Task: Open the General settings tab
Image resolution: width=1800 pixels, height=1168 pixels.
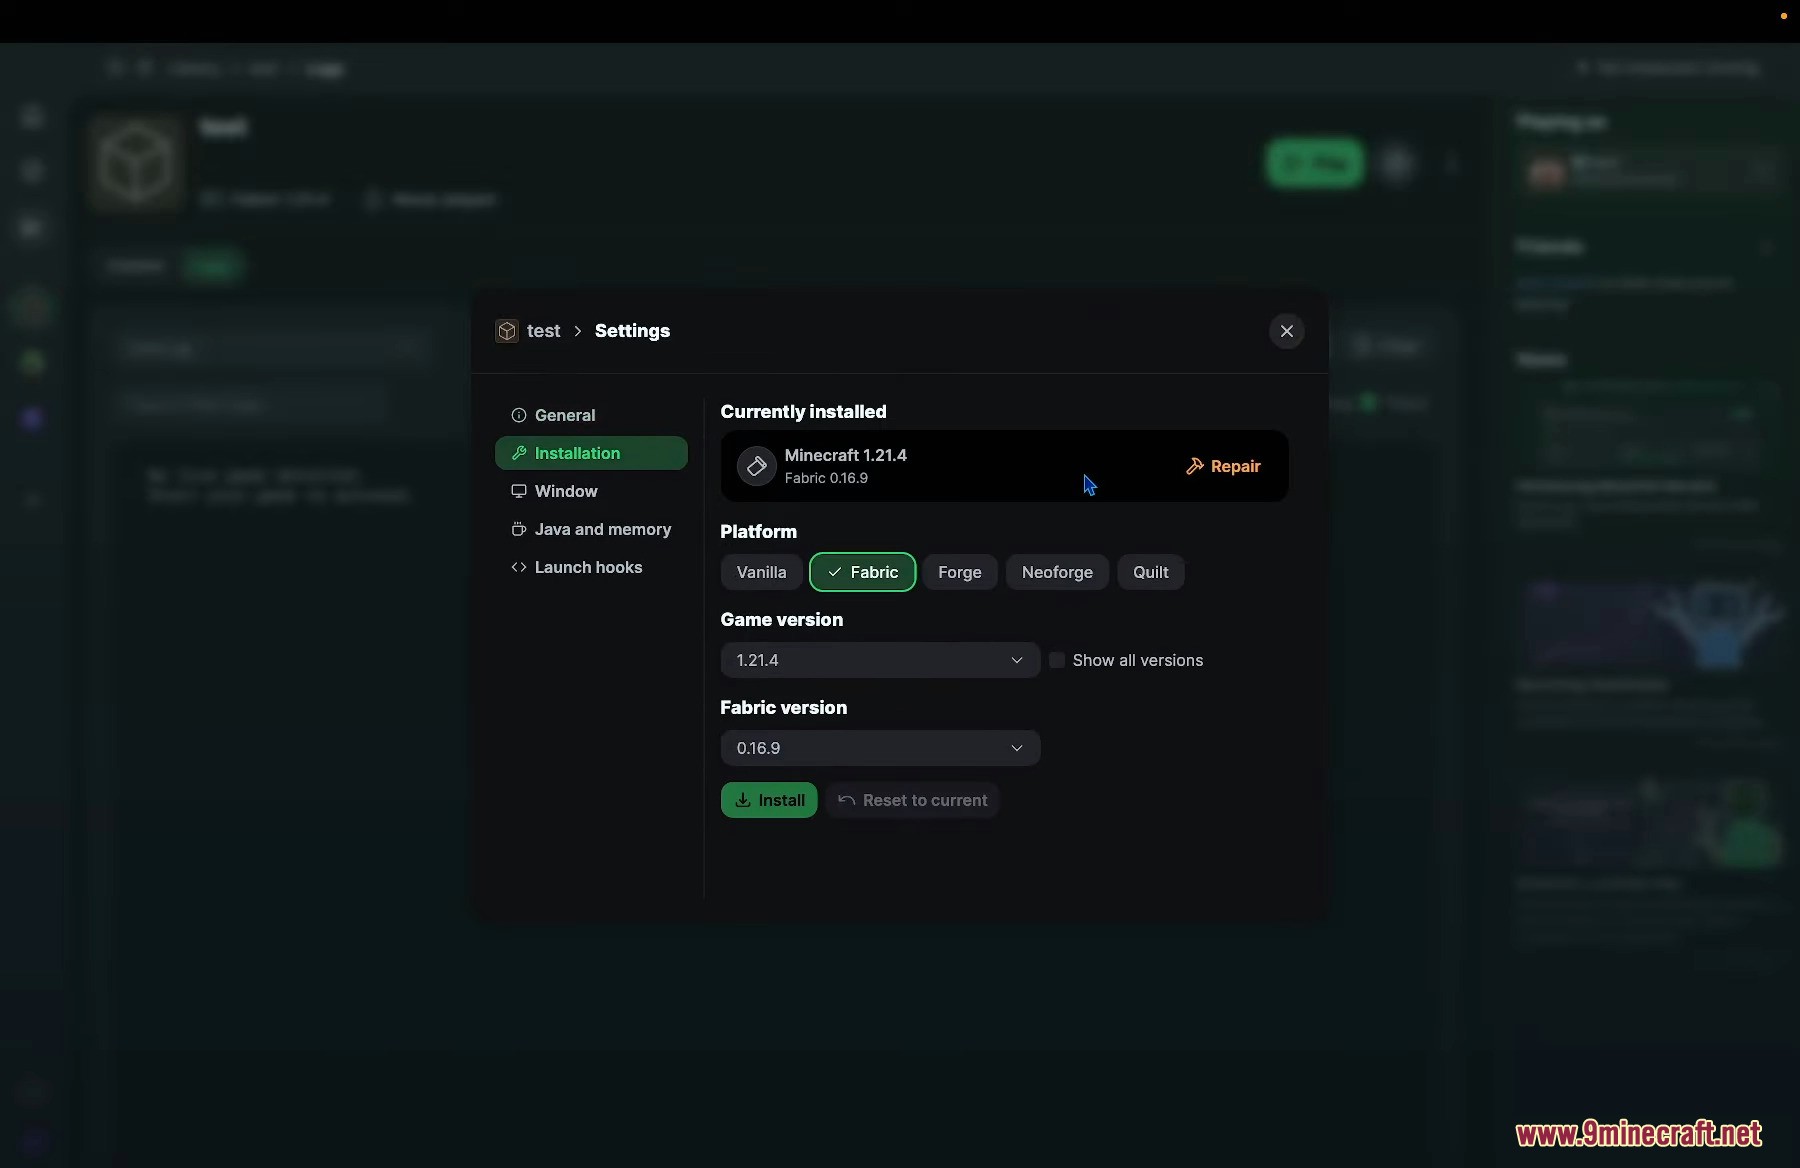Action: [x=590, y=415]
